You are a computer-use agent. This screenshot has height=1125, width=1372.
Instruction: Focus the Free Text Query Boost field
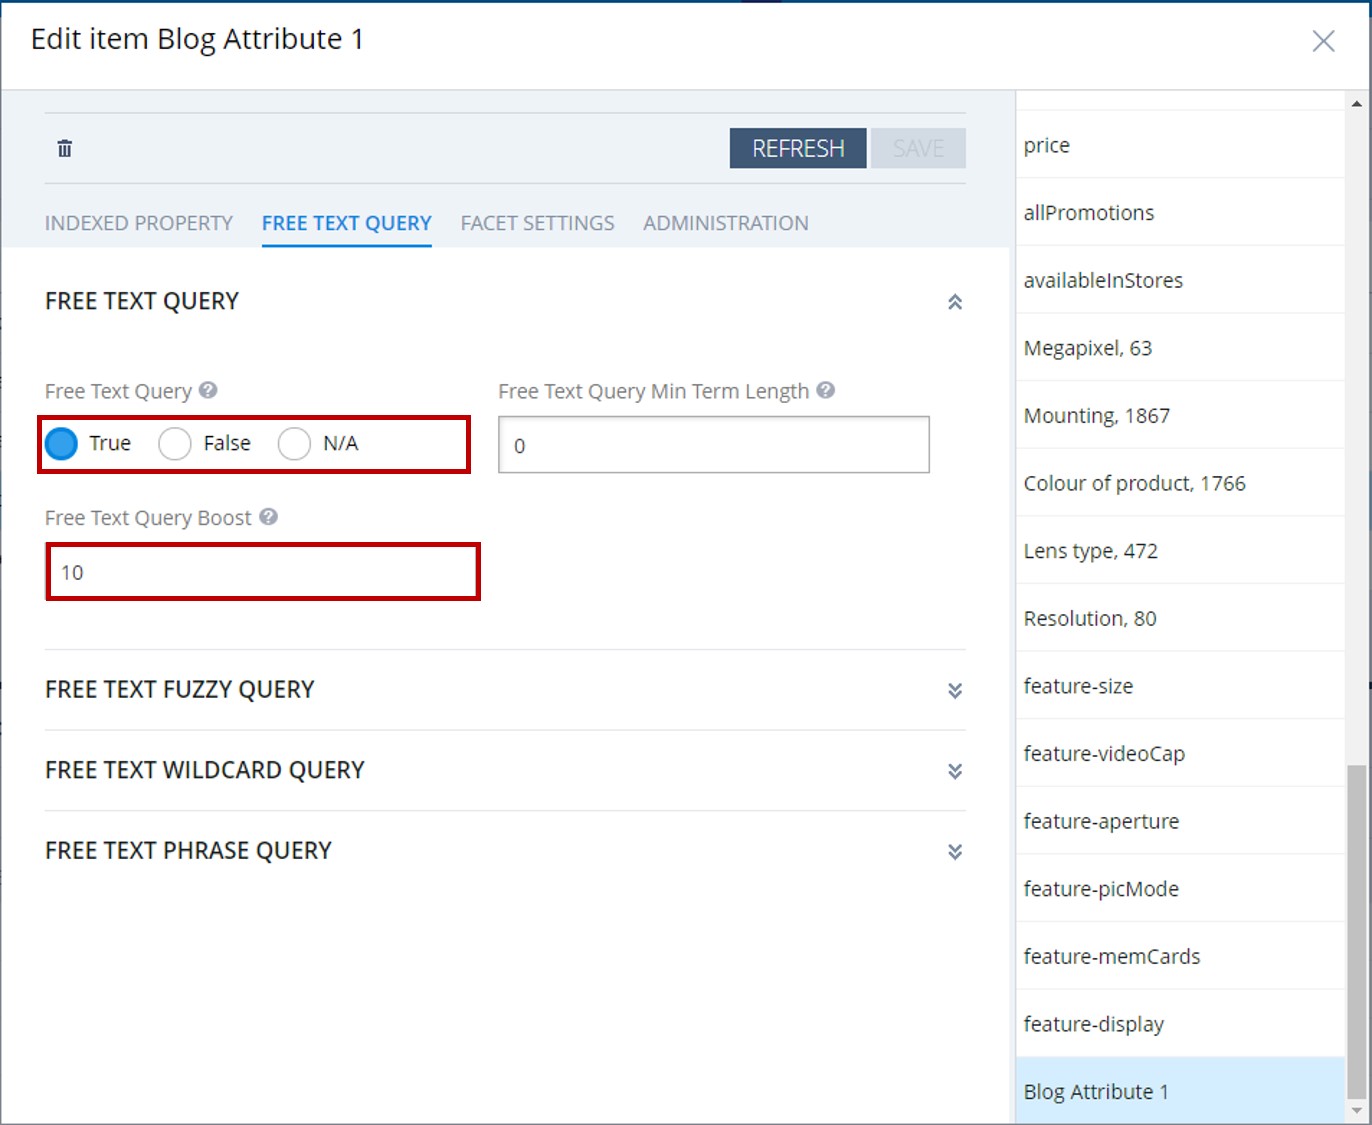pyautogui.click(x=263, y=572)
